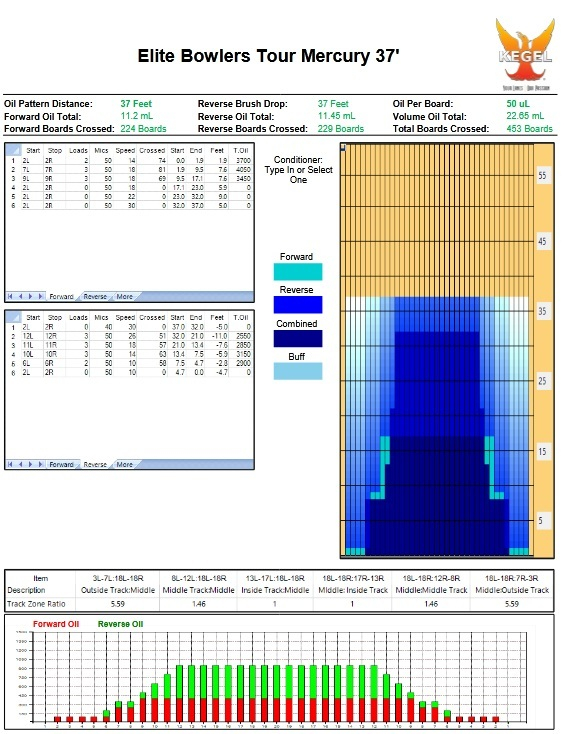Open the Forward tab in the upper table
This screenshot has width=564, height=734.
[61, 297]
